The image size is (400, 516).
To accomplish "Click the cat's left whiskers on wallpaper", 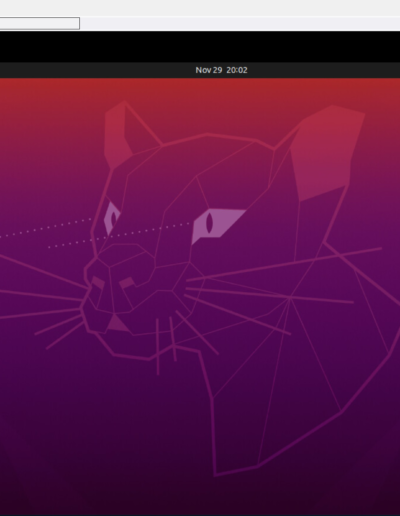I will coord(43,300).
